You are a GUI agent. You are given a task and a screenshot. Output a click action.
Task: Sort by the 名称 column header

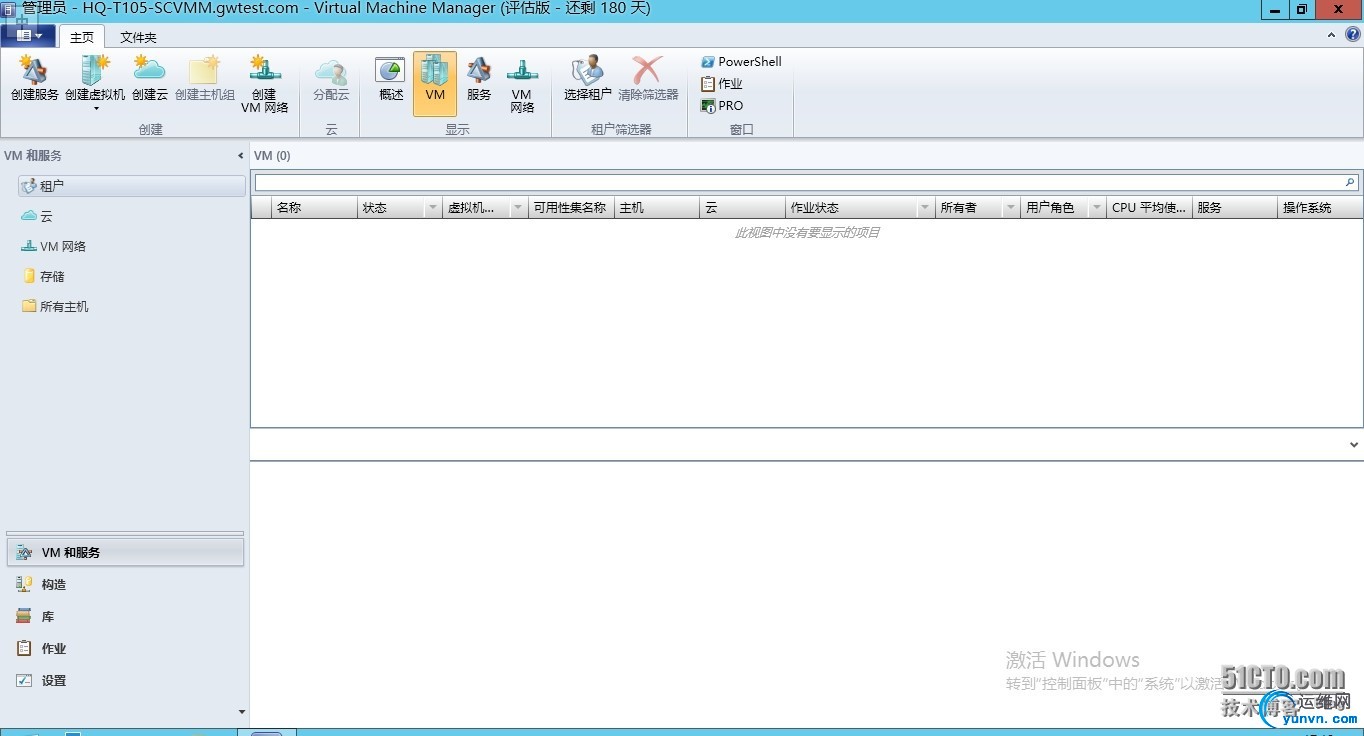pos(314,208)
